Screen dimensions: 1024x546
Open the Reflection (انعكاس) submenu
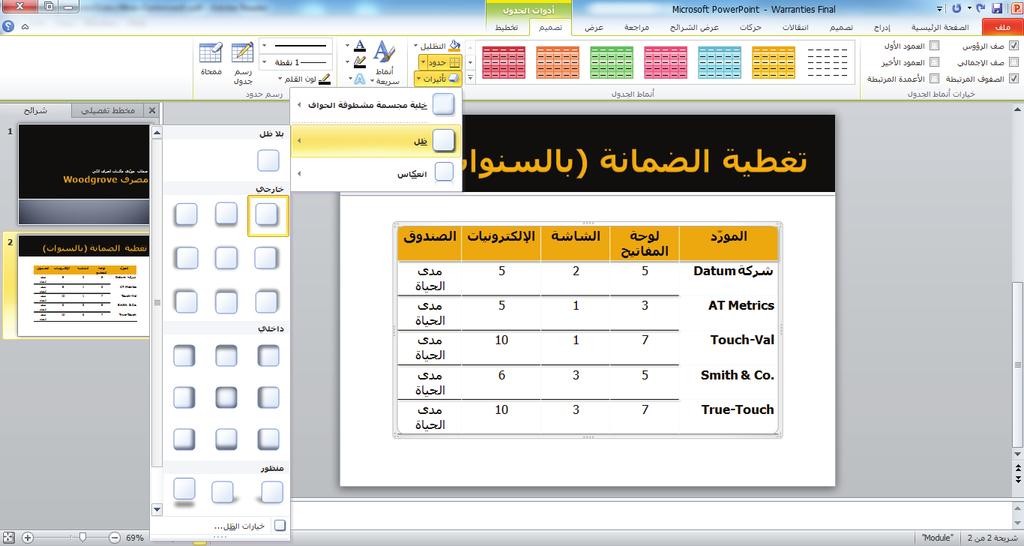click(376, 174)
